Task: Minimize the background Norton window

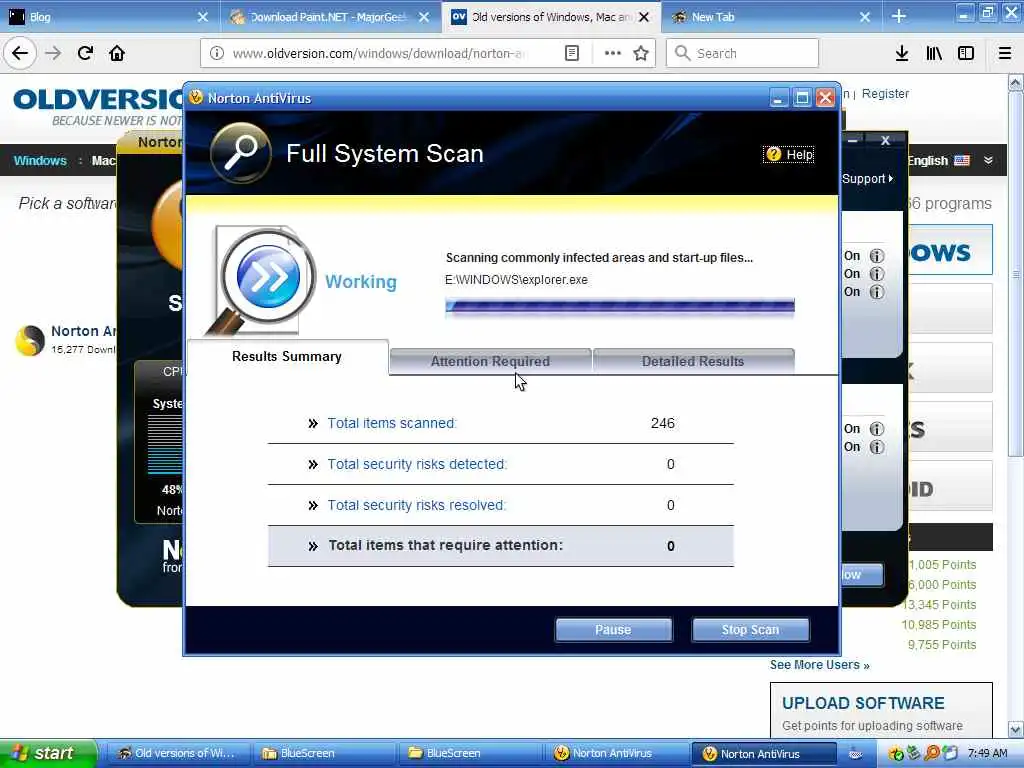Action: pos(853,140)
